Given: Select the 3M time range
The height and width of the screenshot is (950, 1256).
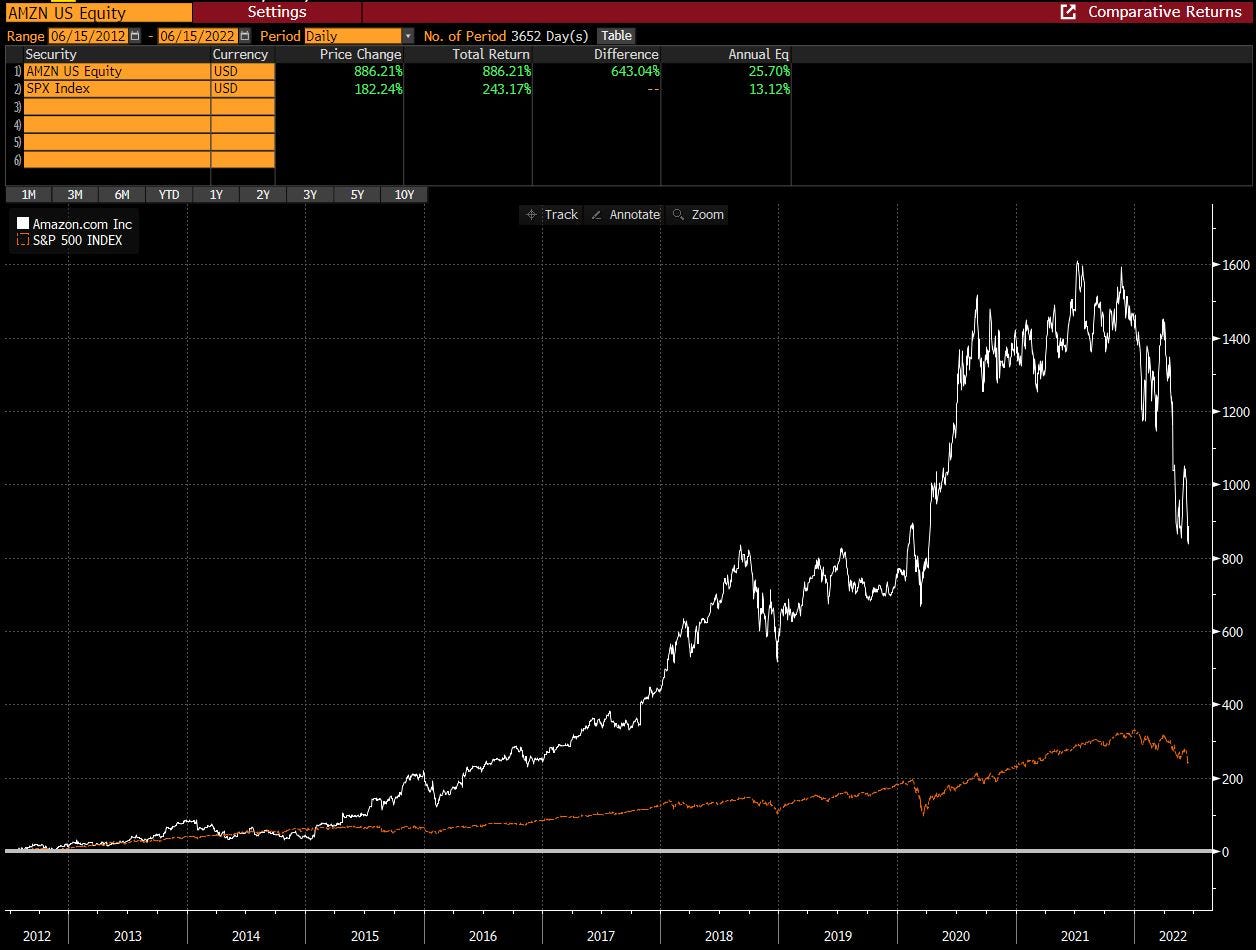Looking at the screenshot, I should tap(75, 195).
